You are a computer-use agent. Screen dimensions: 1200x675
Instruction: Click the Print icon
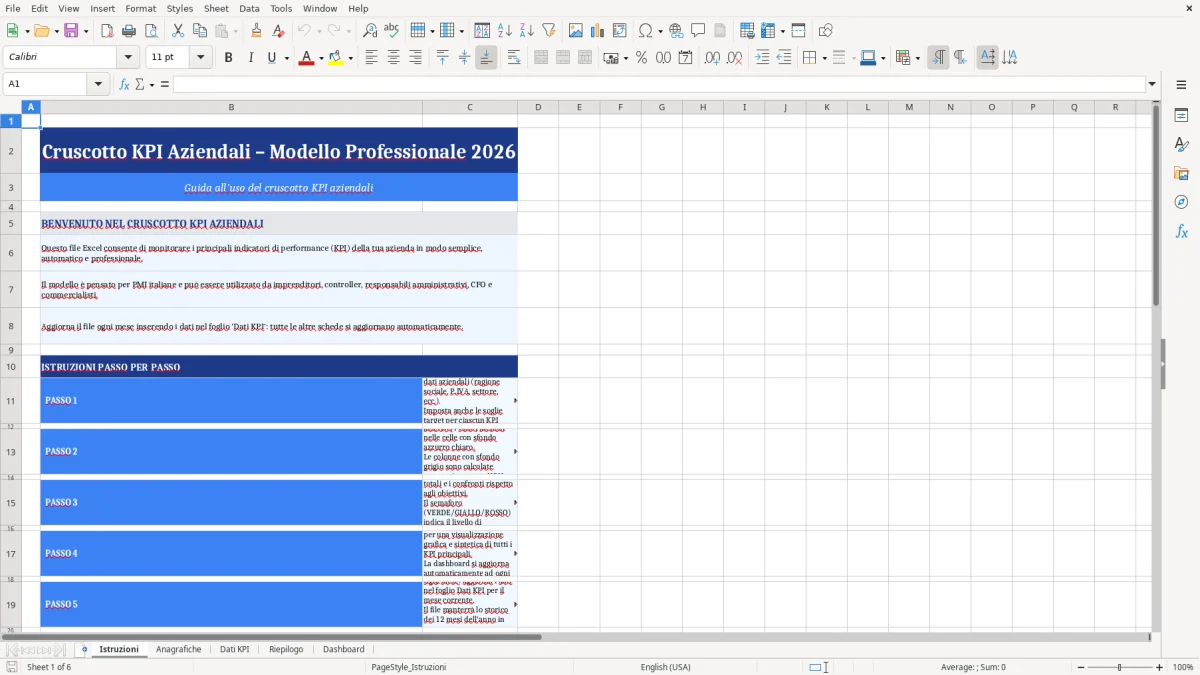[x=128, y=31]
